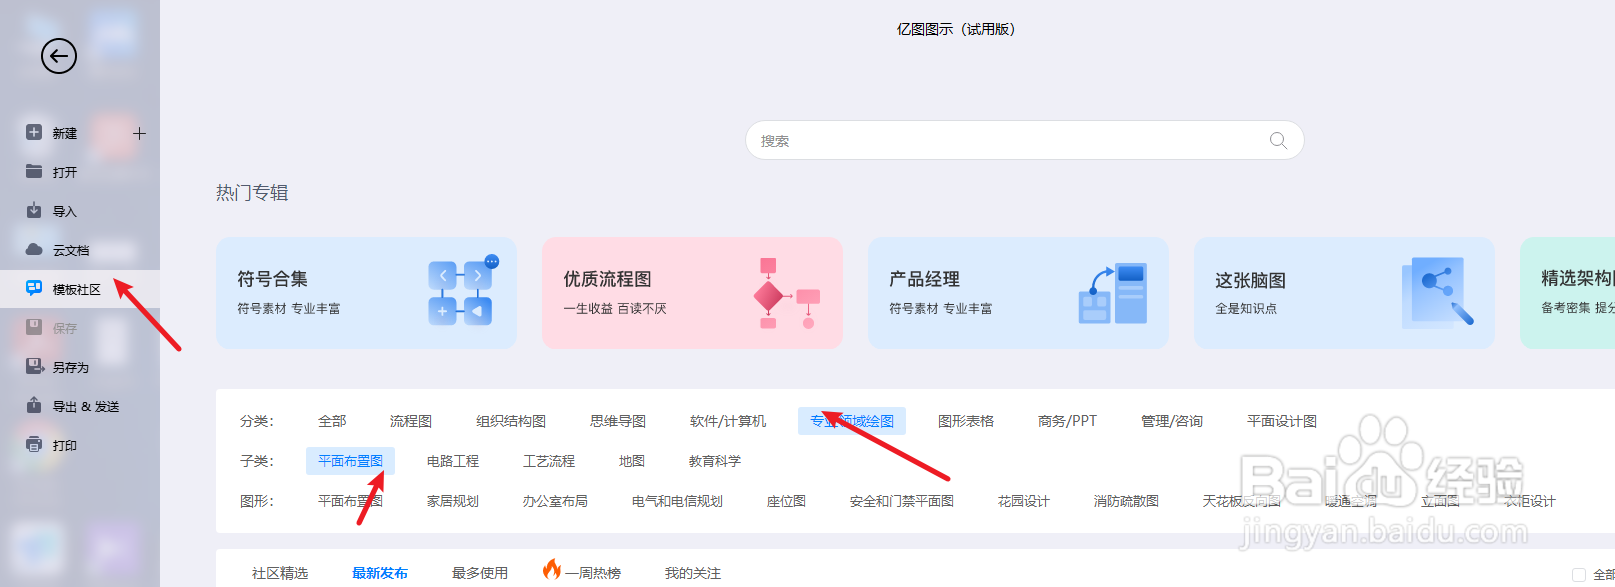Select the 管理/咨询 category

point(1172,421)
